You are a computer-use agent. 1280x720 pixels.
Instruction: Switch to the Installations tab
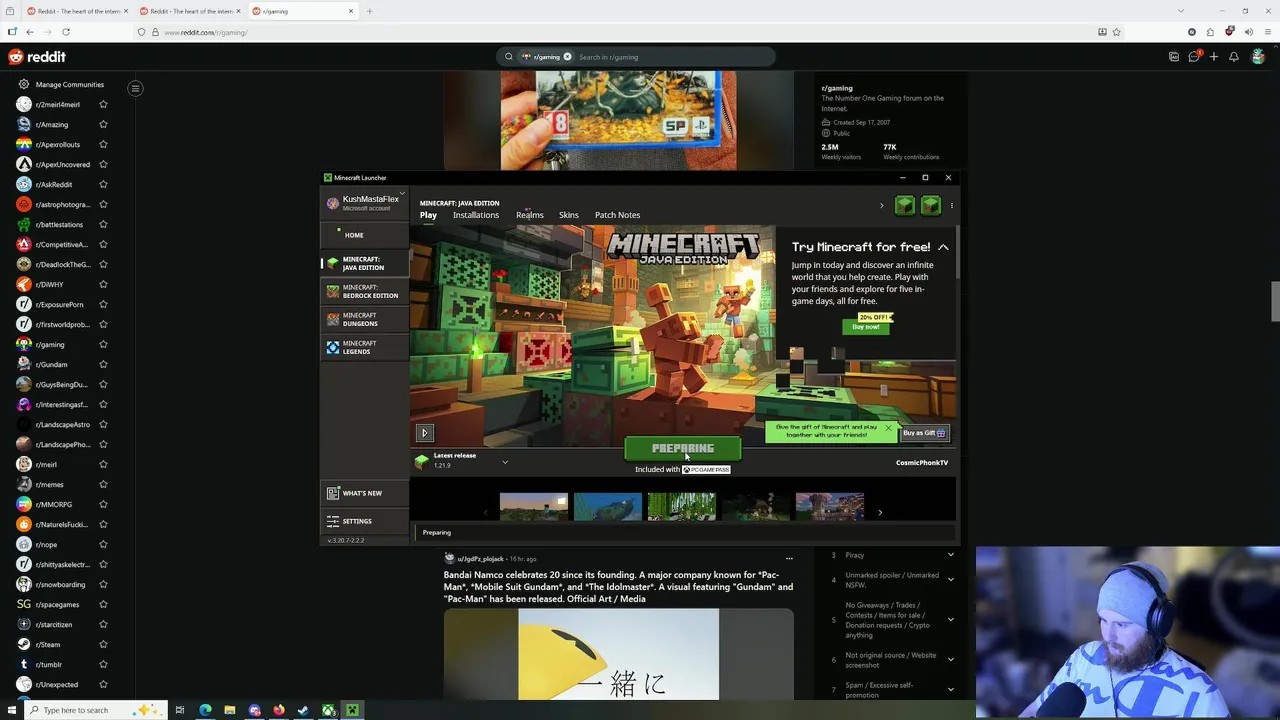pos(475,215)
